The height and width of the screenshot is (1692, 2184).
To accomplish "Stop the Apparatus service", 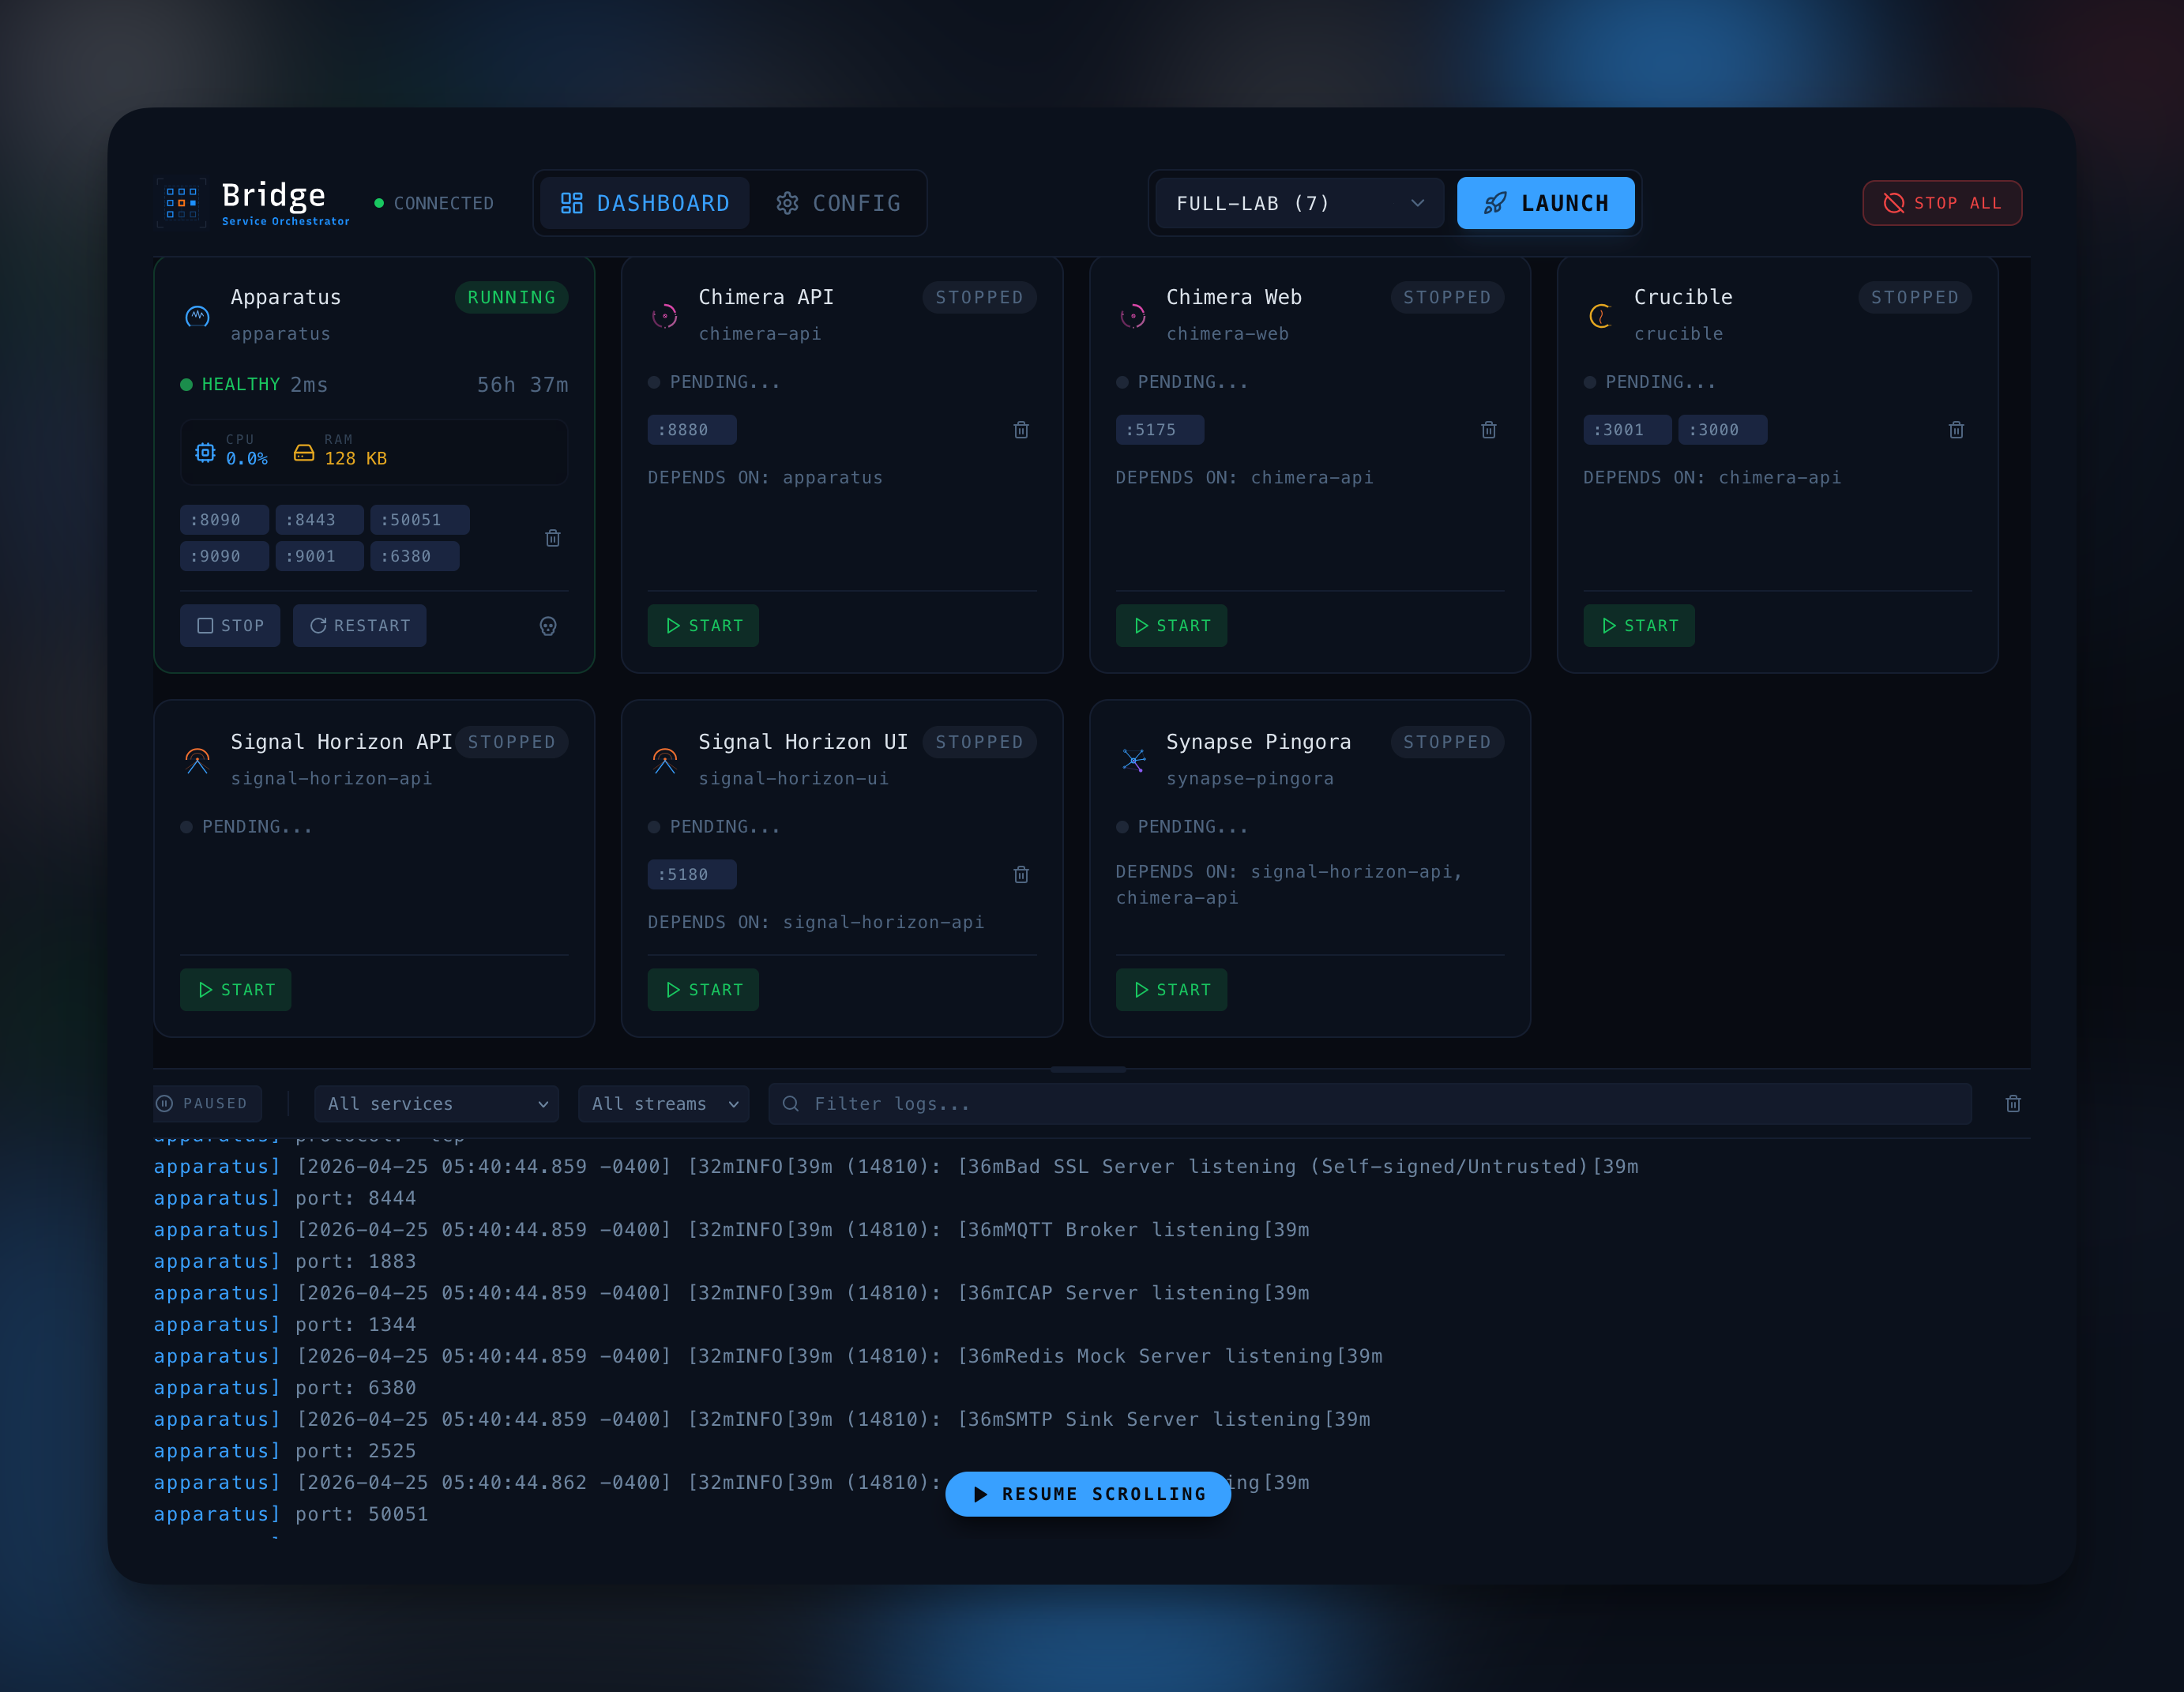I will pos(230,626).
